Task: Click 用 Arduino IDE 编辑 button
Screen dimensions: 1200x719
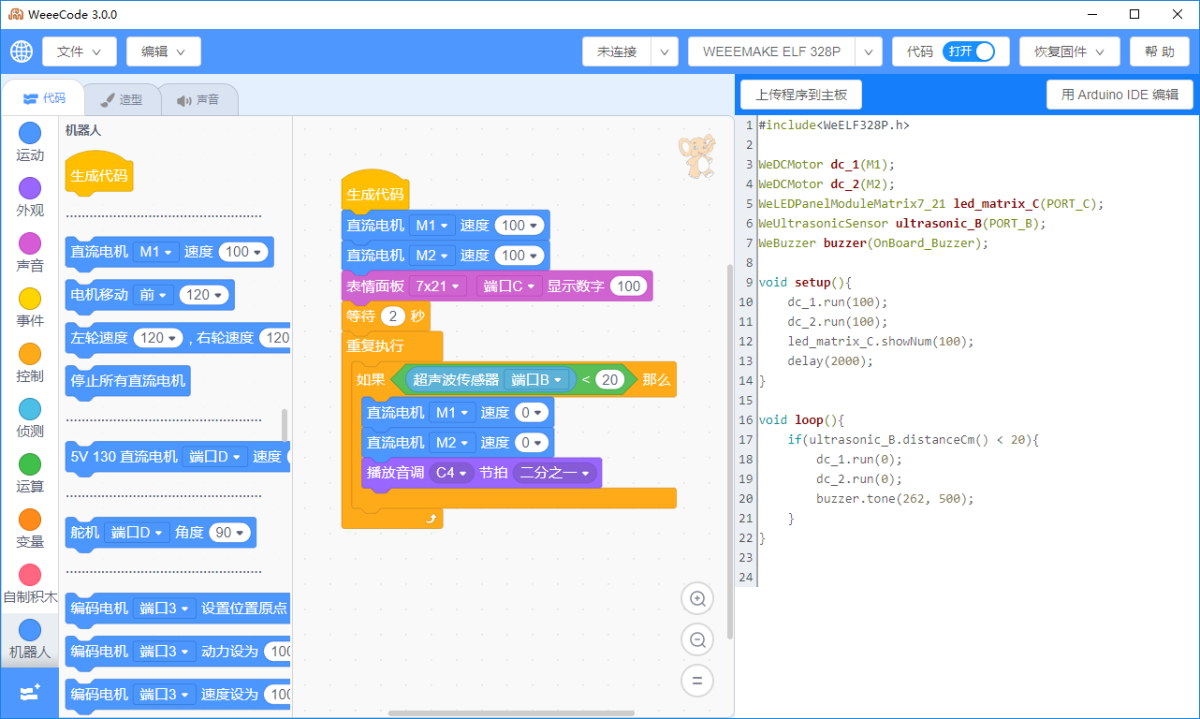Action: pos(1119,95)
